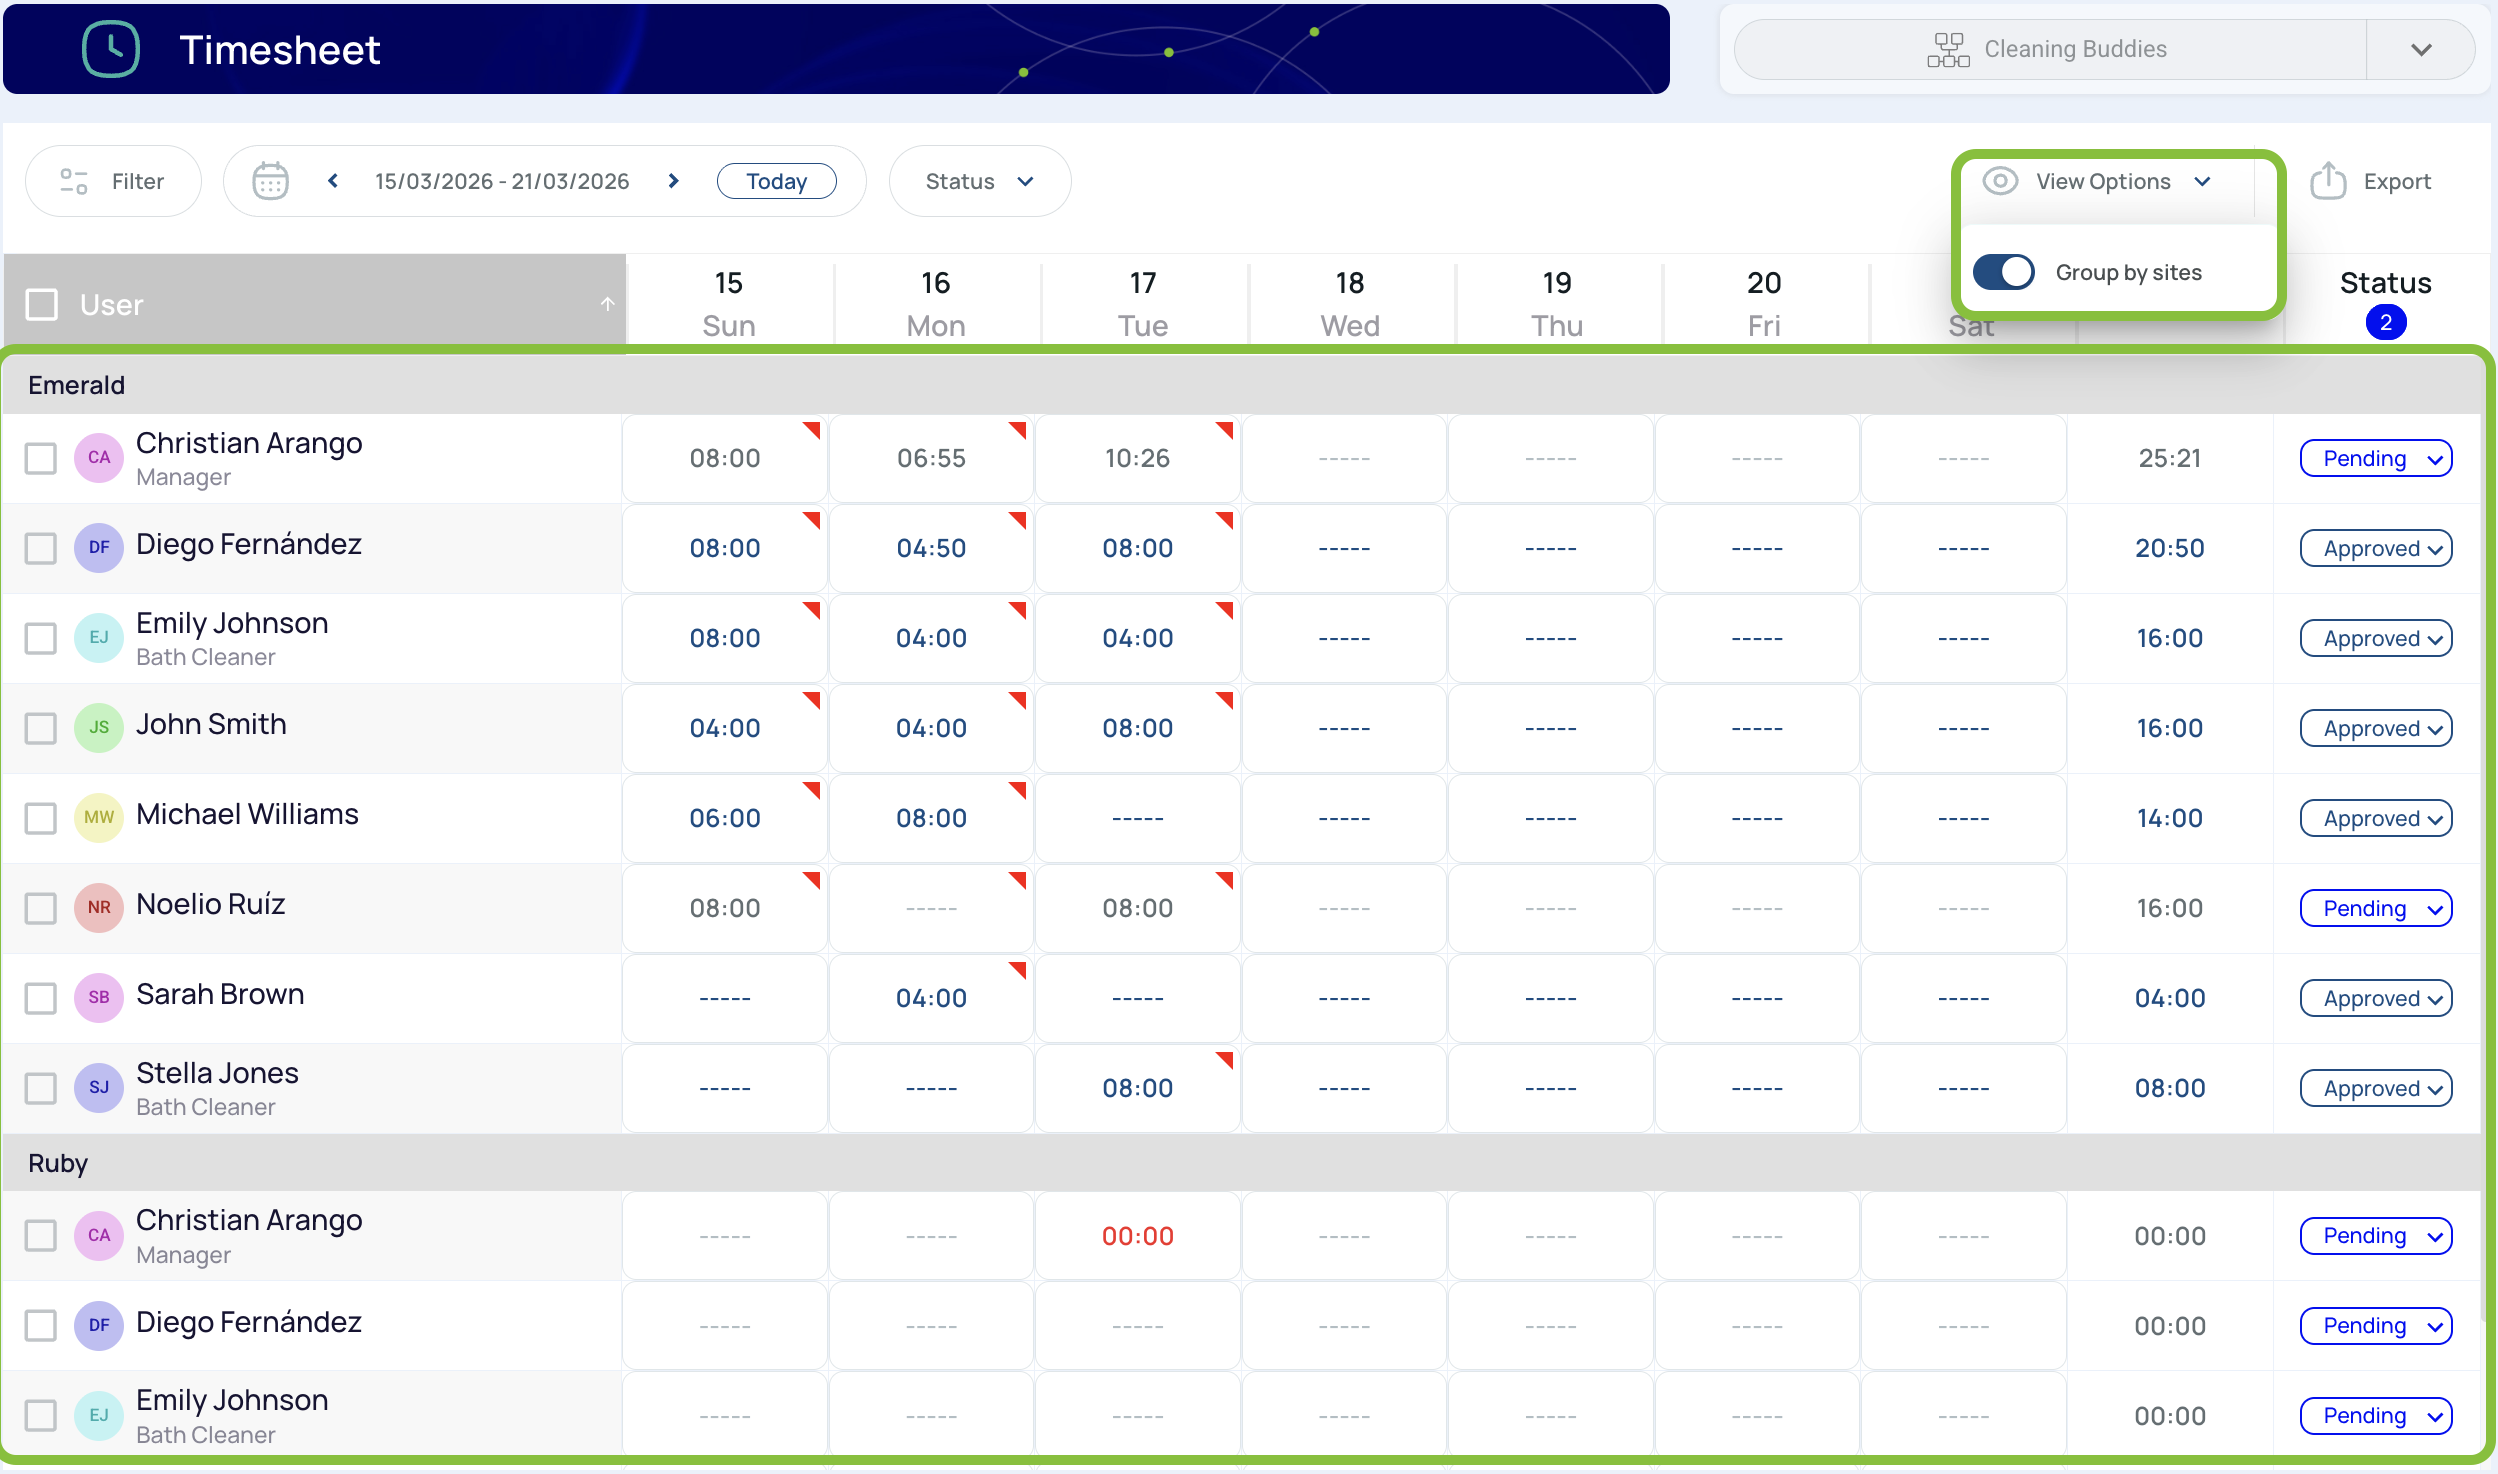Open the Status filter dropdown
The image size is (2498, 1474).
click(x=979, y=181)
